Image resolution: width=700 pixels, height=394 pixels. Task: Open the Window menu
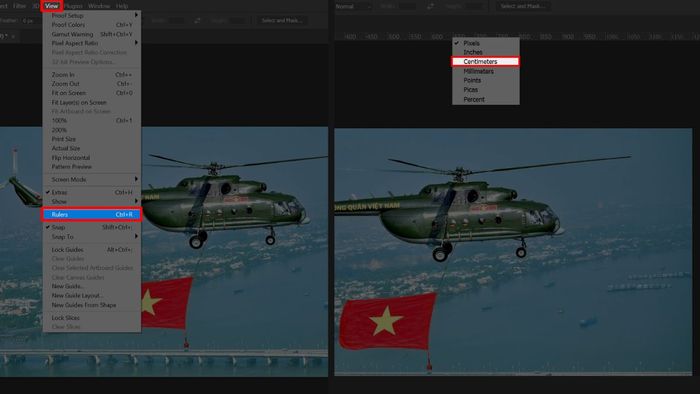click(99, 6)
